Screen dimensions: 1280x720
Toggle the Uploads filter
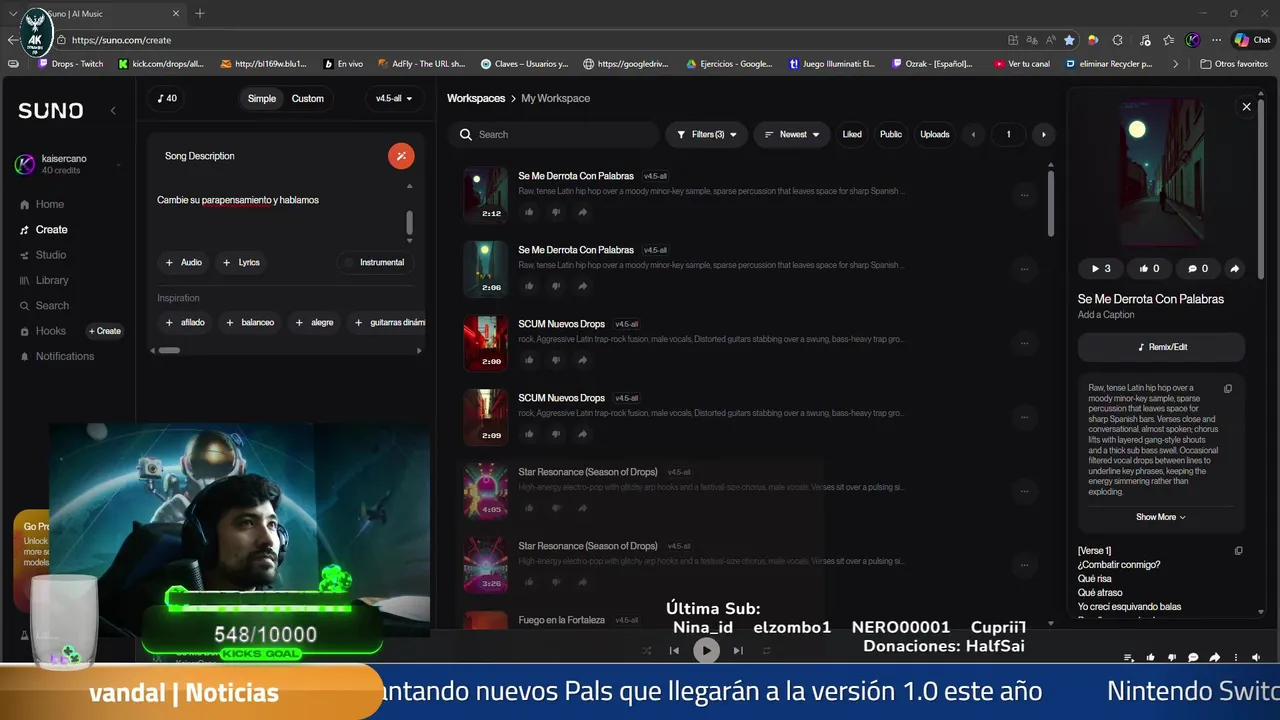click(x=935, y=134)
